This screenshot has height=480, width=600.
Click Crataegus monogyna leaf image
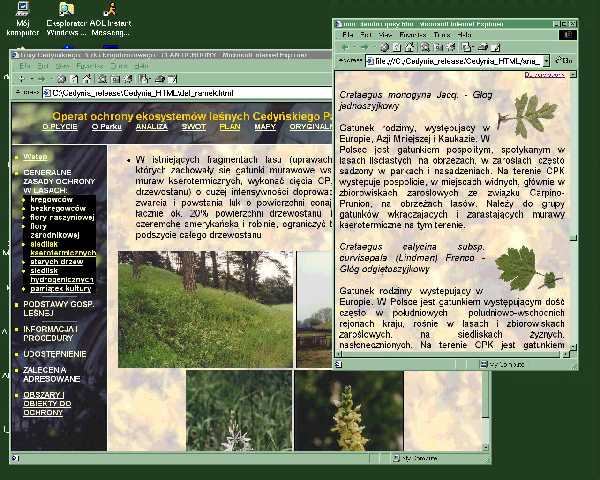(527, 115)
